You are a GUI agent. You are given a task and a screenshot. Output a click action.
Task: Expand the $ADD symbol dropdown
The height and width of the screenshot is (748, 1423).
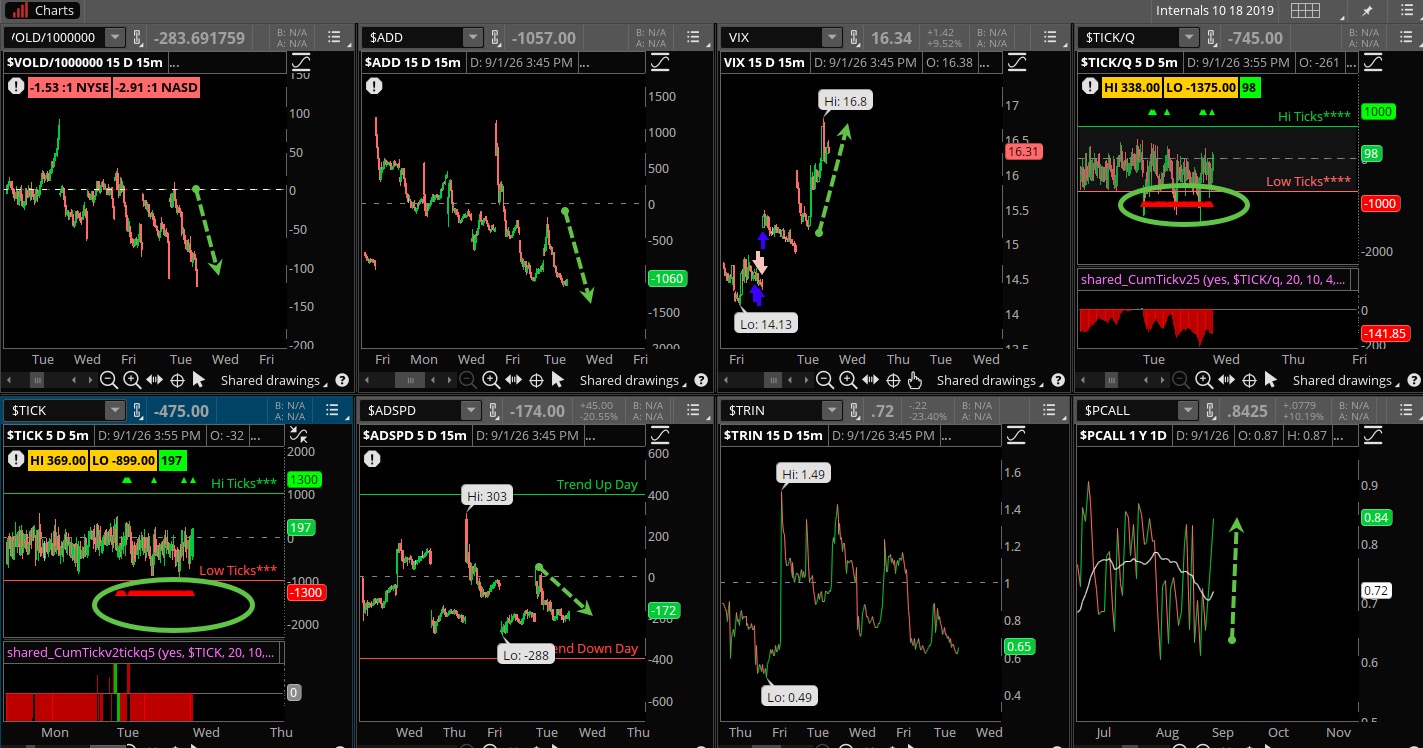473,38
